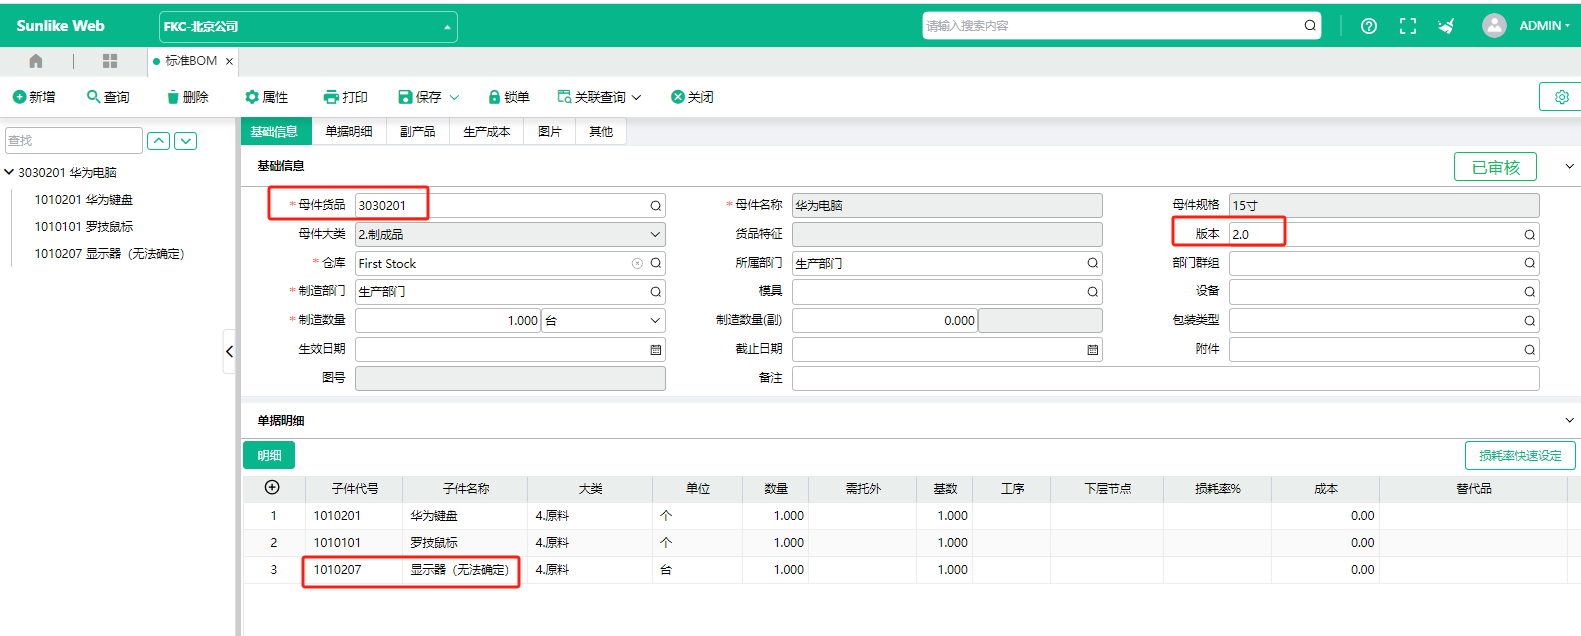
Task: Close the 标准BOM tab
Action: (x=229, y=61)
